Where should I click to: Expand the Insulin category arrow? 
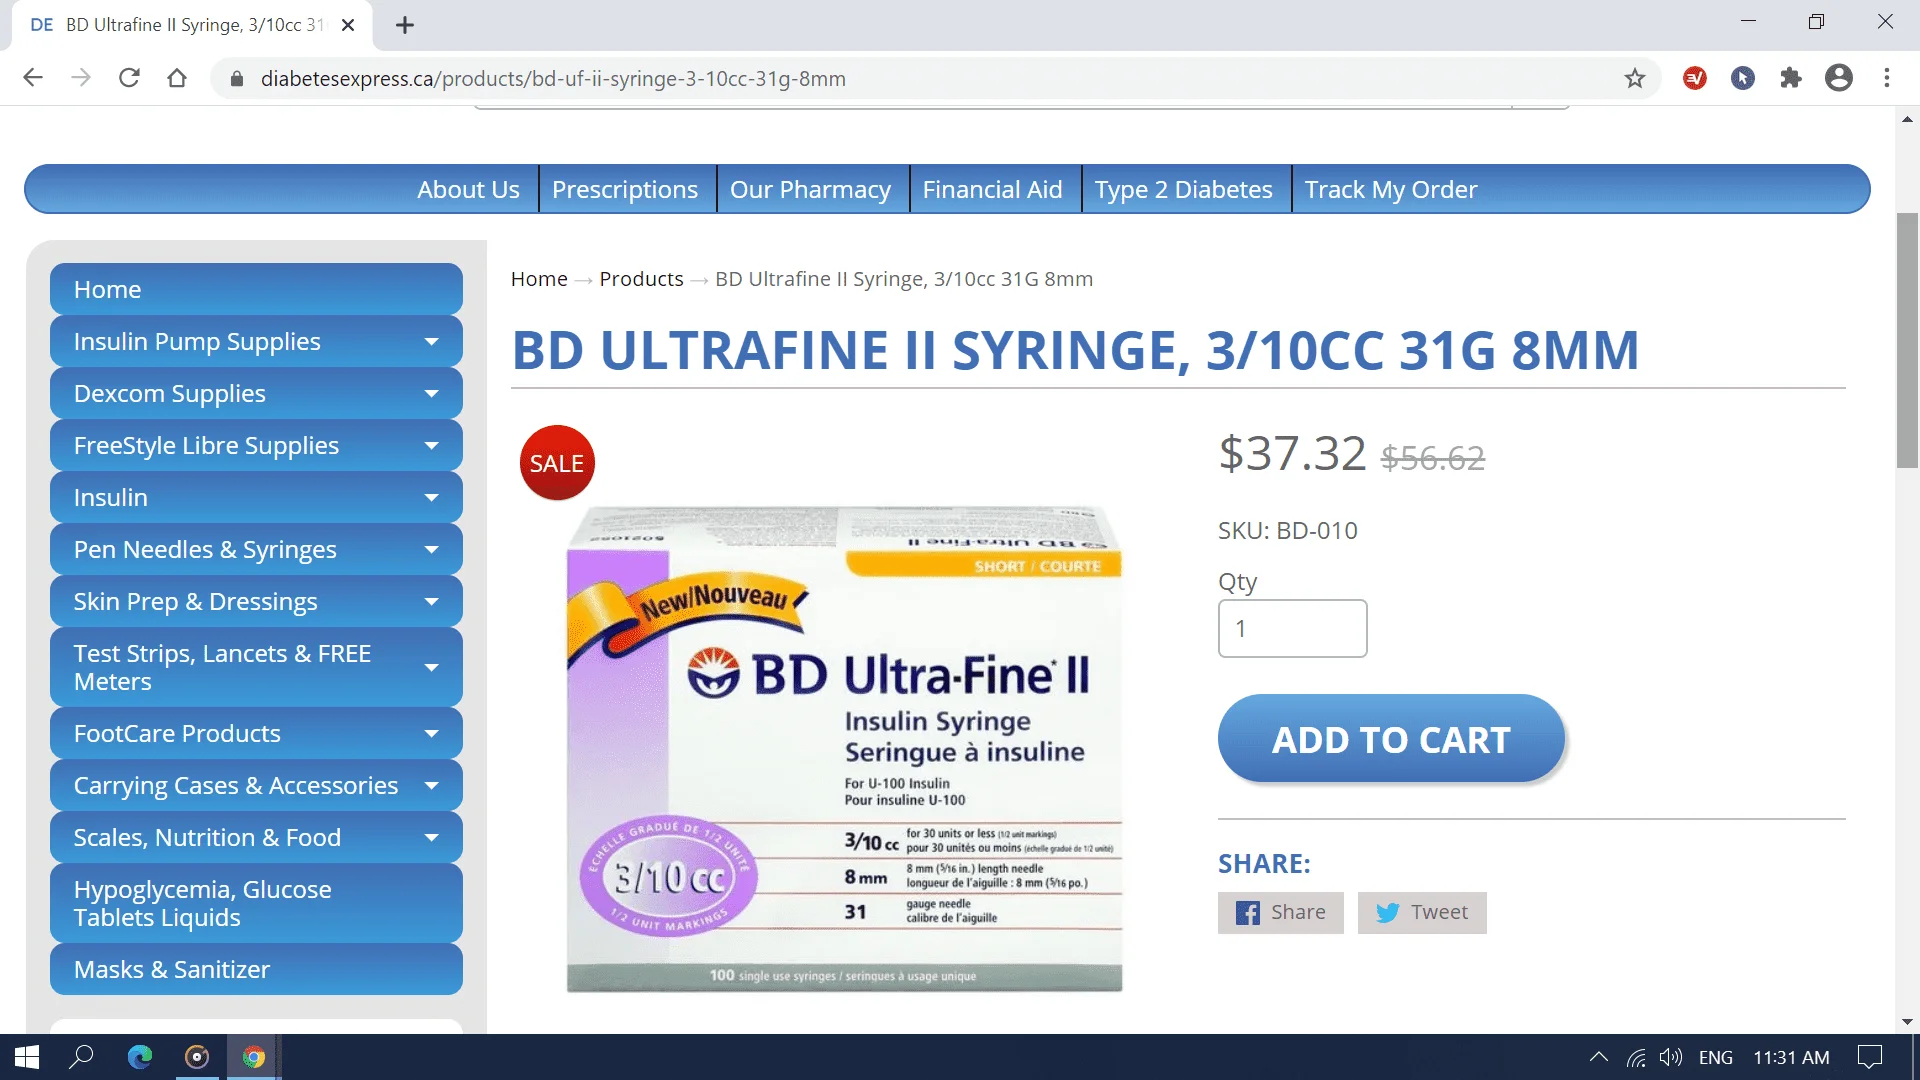[432, 498]
